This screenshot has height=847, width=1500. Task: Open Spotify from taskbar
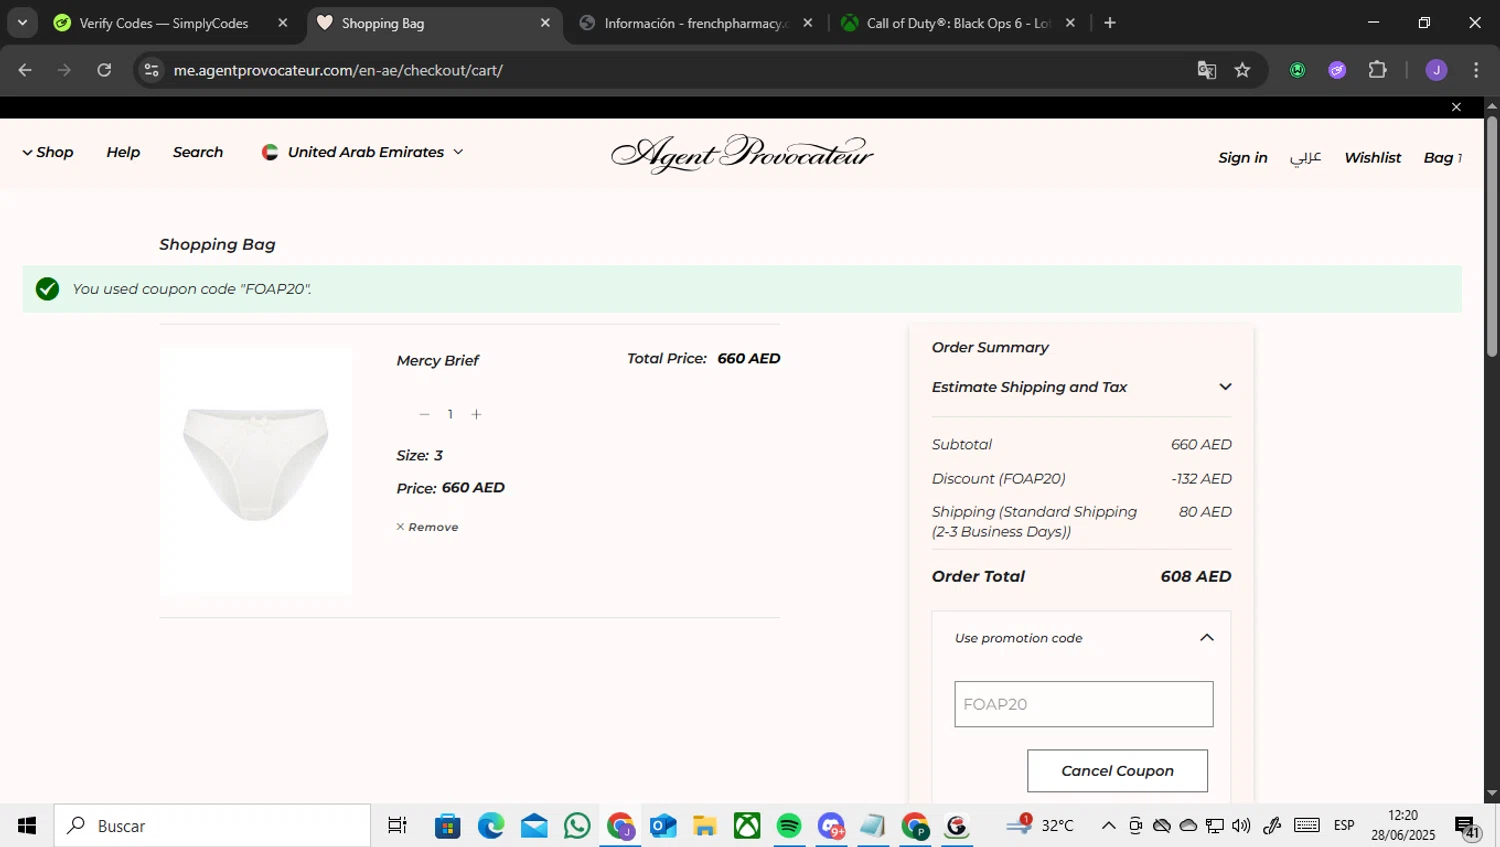(x=789, y=826)
